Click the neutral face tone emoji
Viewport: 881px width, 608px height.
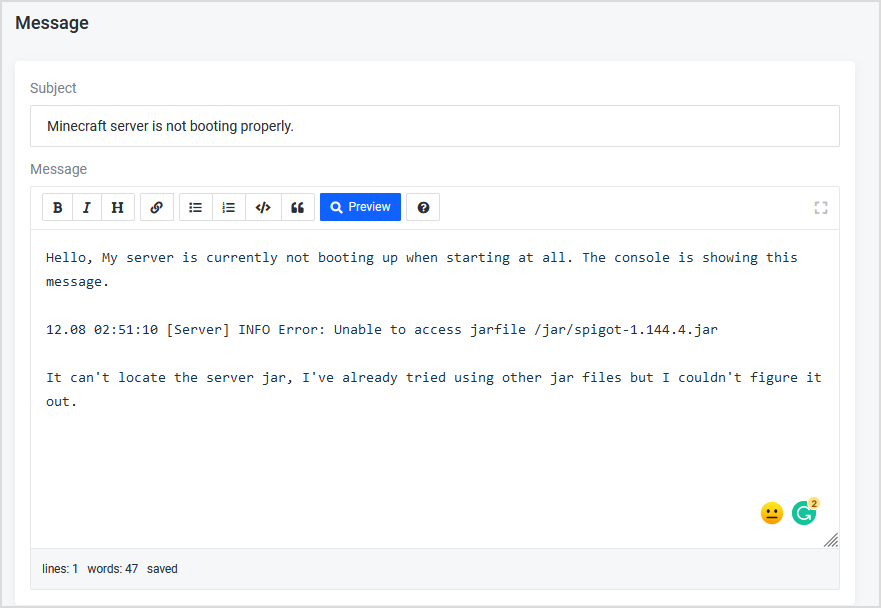pyautogui.click(x=772, y=513)
